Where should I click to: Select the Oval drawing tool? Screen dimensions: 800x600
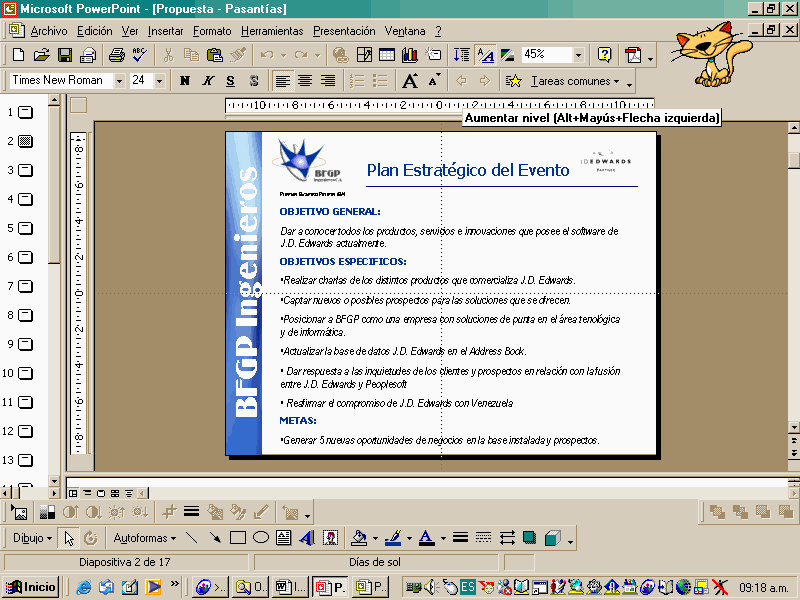261,538
